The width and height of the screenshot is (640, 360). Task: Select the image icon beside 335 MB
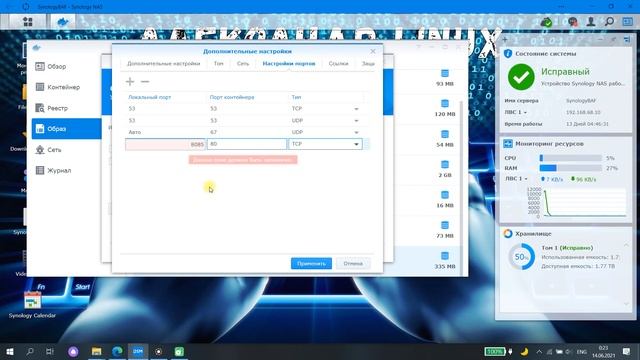coord(445,256)
